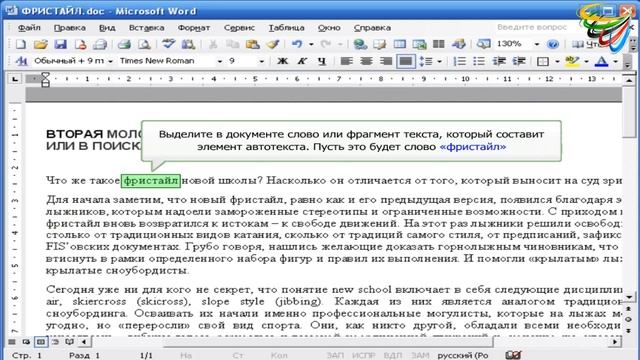The height and width of the screenshot is (360, 640).
Task: Click русский language status indicator
Action: [463, 356]
